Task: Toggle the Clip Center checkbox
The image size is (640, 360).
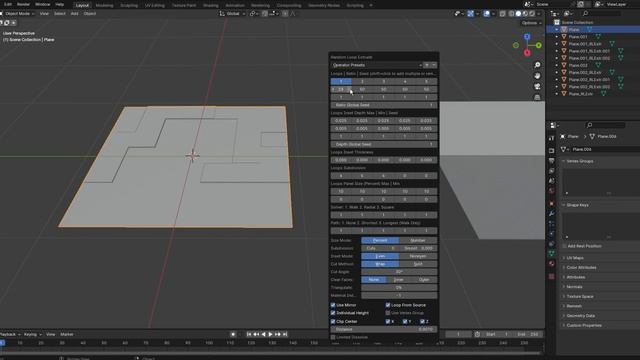Action: tap(333, 321)
